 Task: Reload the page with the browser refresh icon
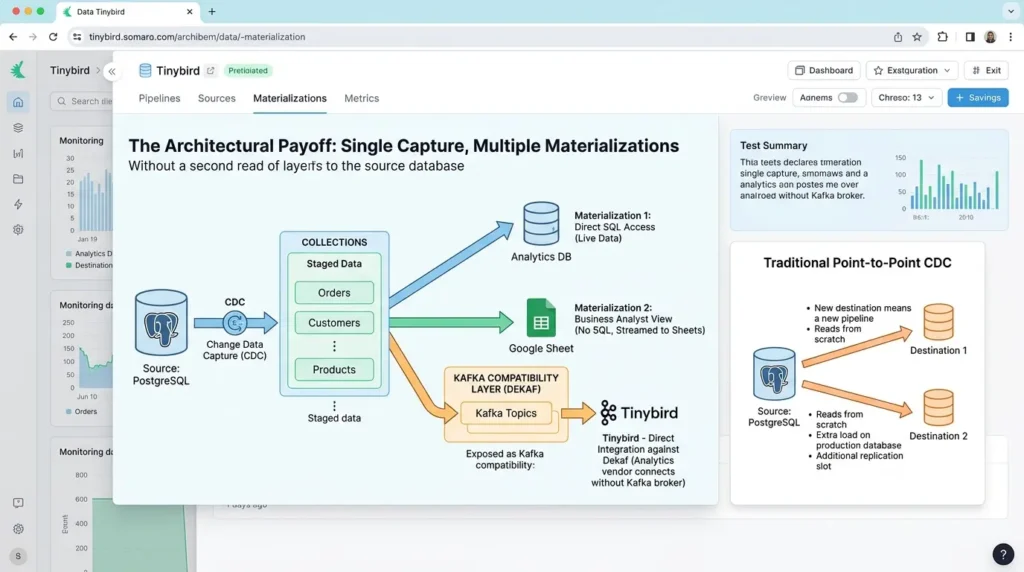point(53,37)
